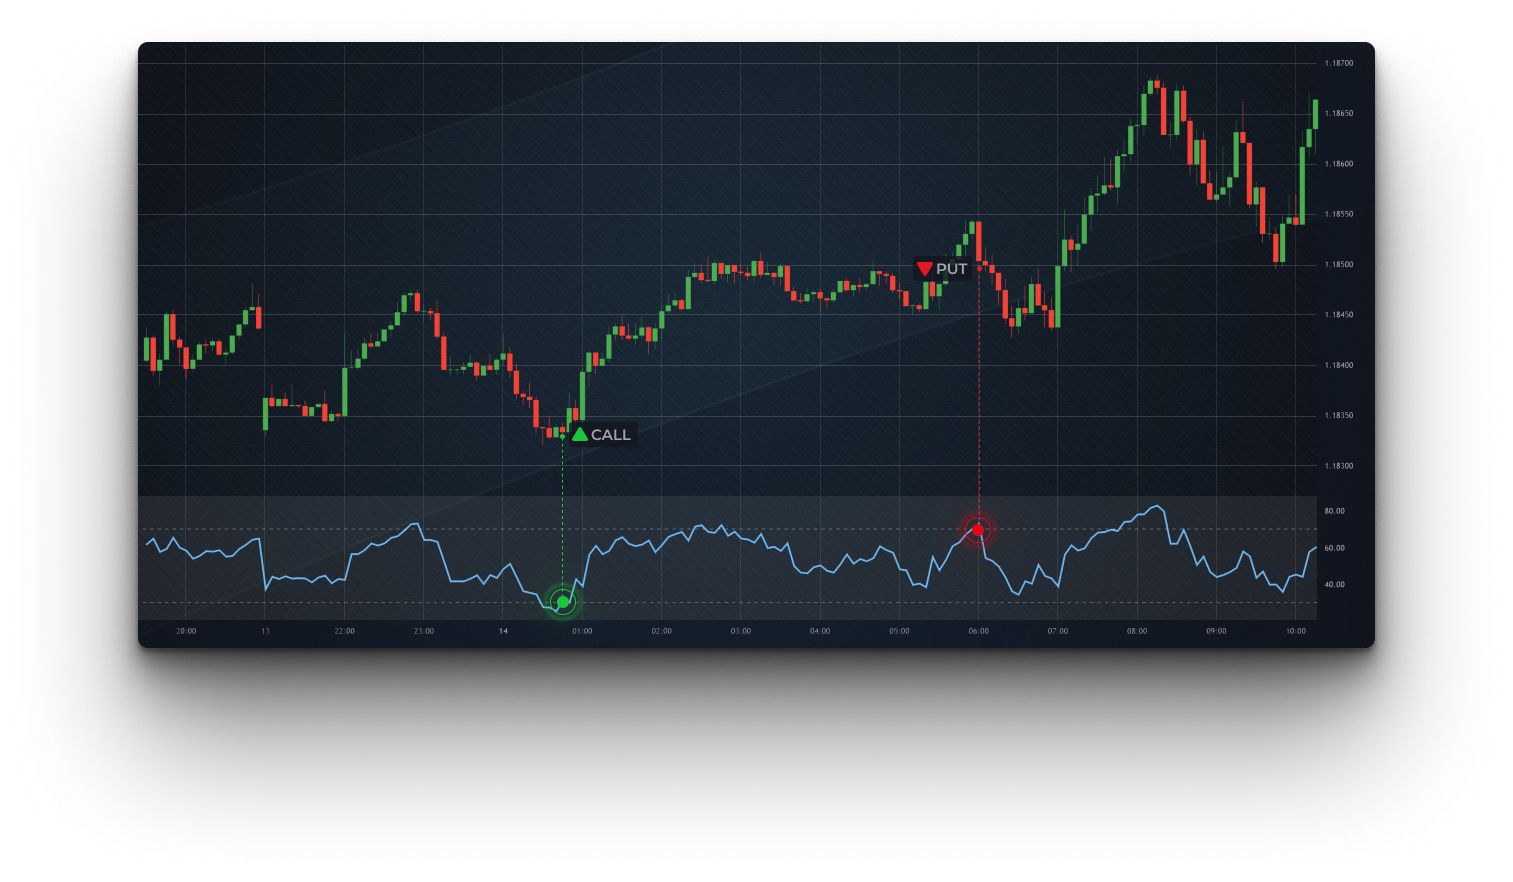Jump to the 01:00 time label
1513x882 pixels.
pos(582,631)
